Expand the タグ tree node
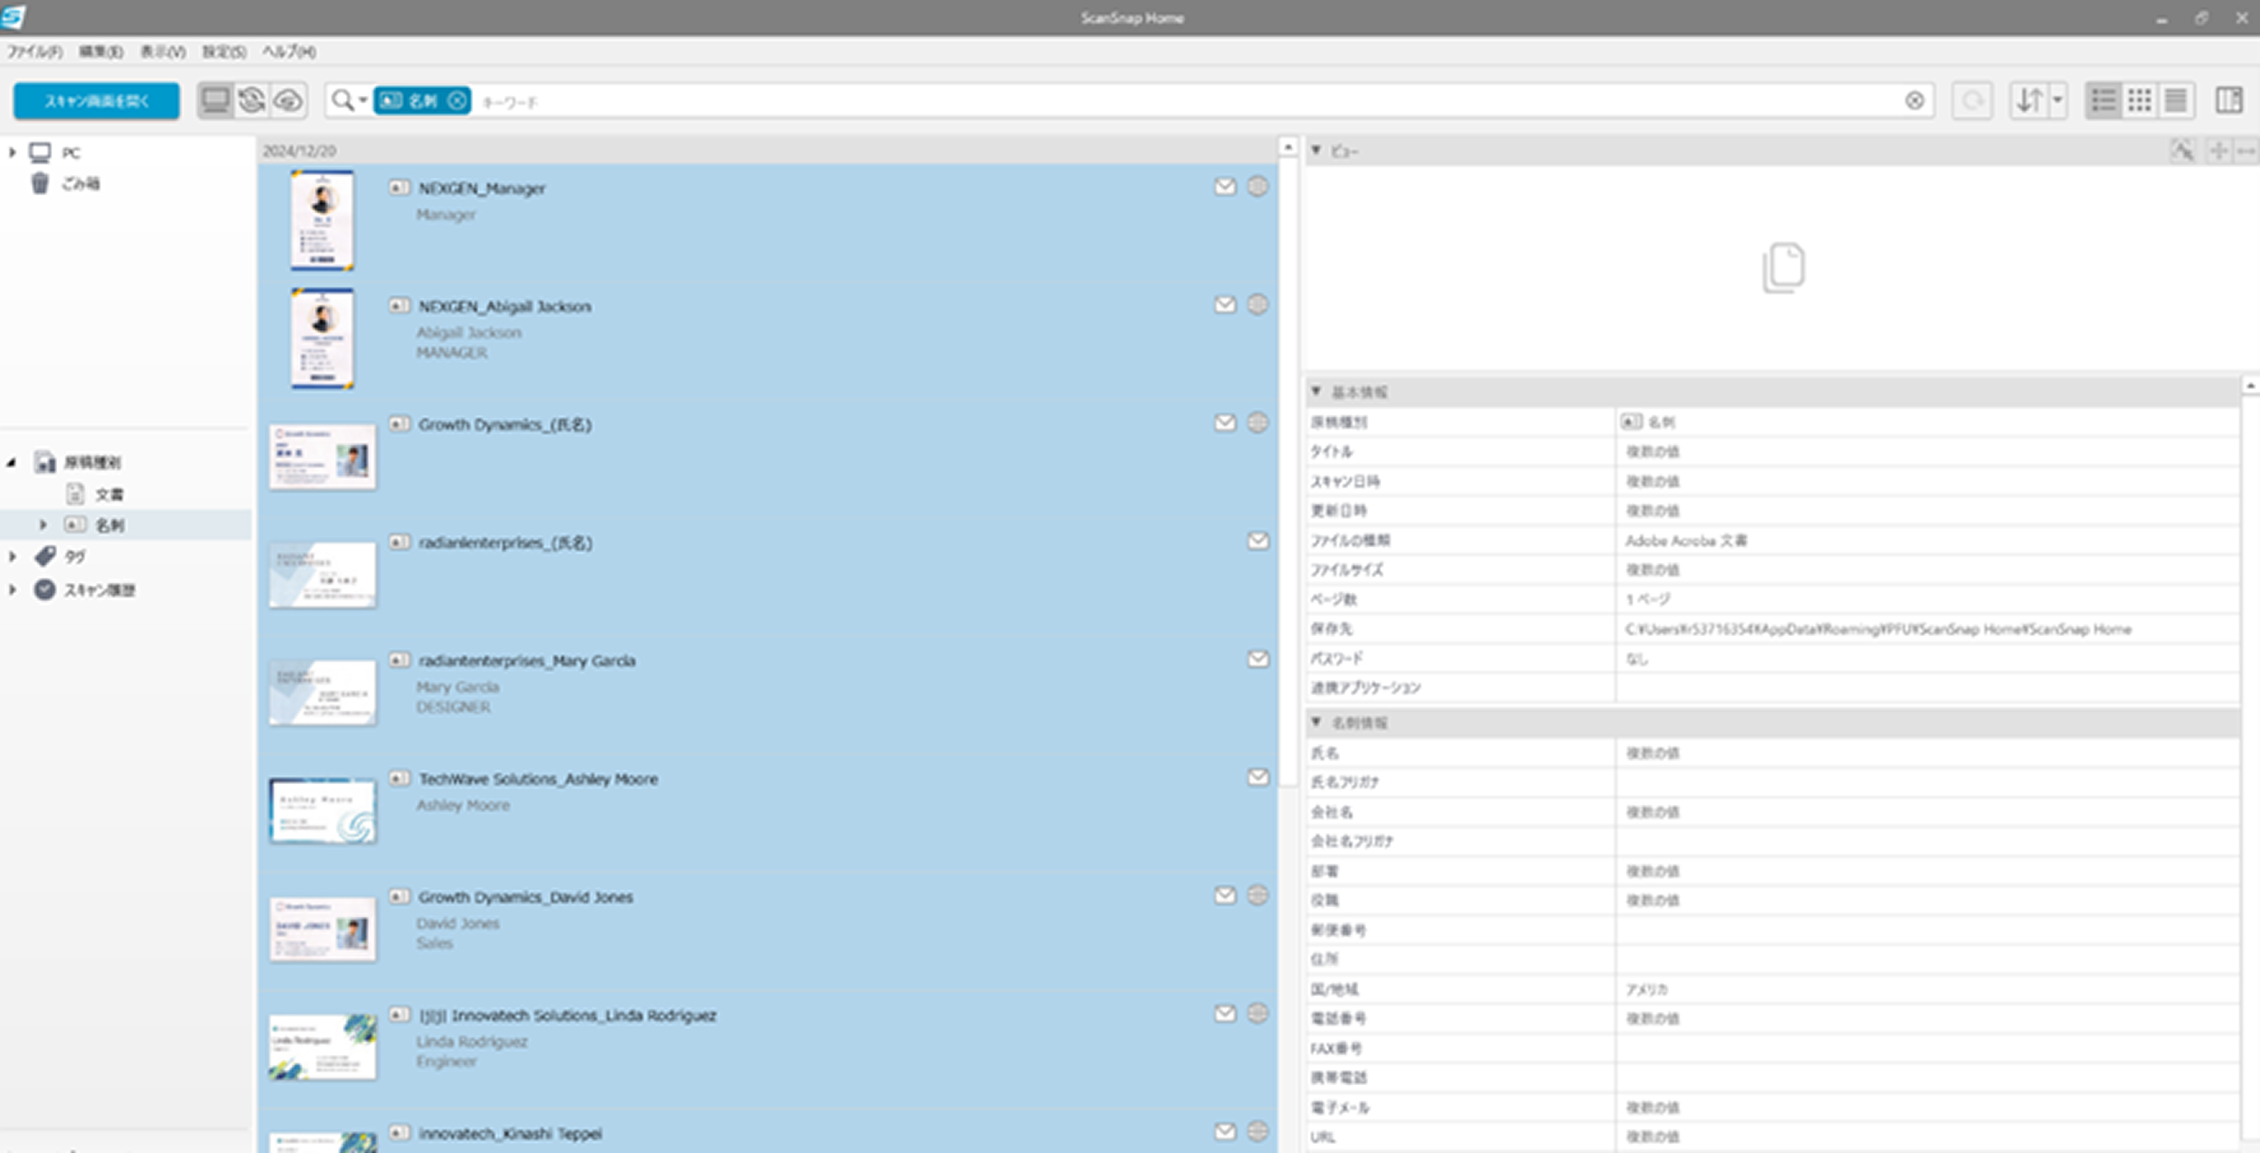2260x1153 pixels. 12,556
